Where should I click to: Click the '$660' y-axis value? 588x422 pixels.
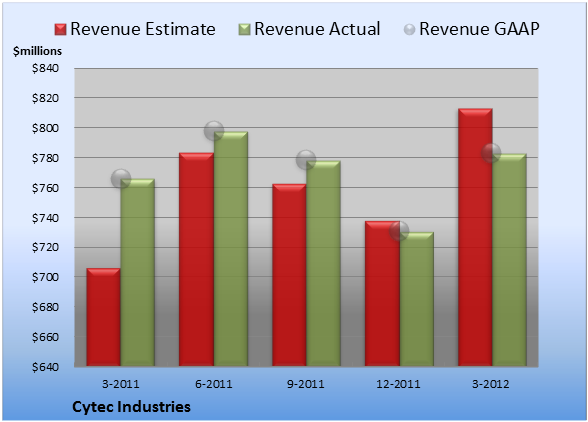pyautogui.click(x=45, y=337)
